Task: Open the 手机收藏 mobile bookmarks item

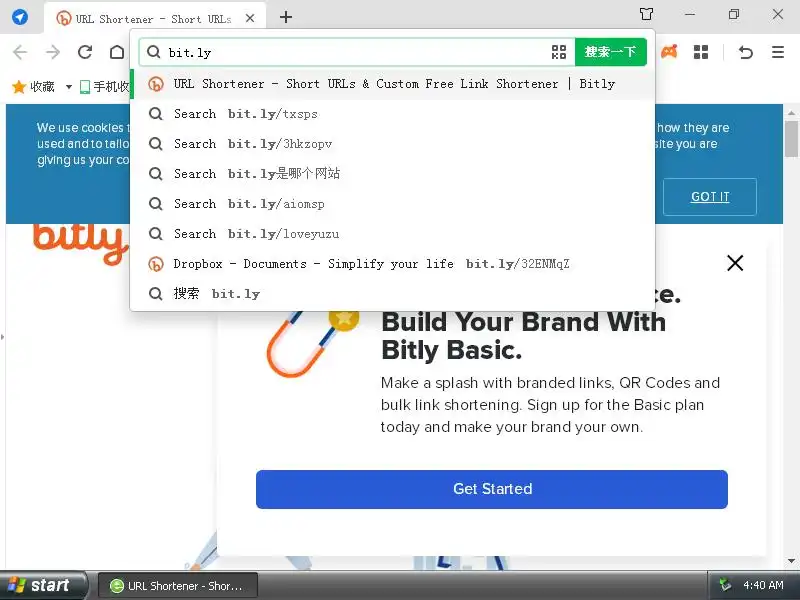Action: pos(105,87)
